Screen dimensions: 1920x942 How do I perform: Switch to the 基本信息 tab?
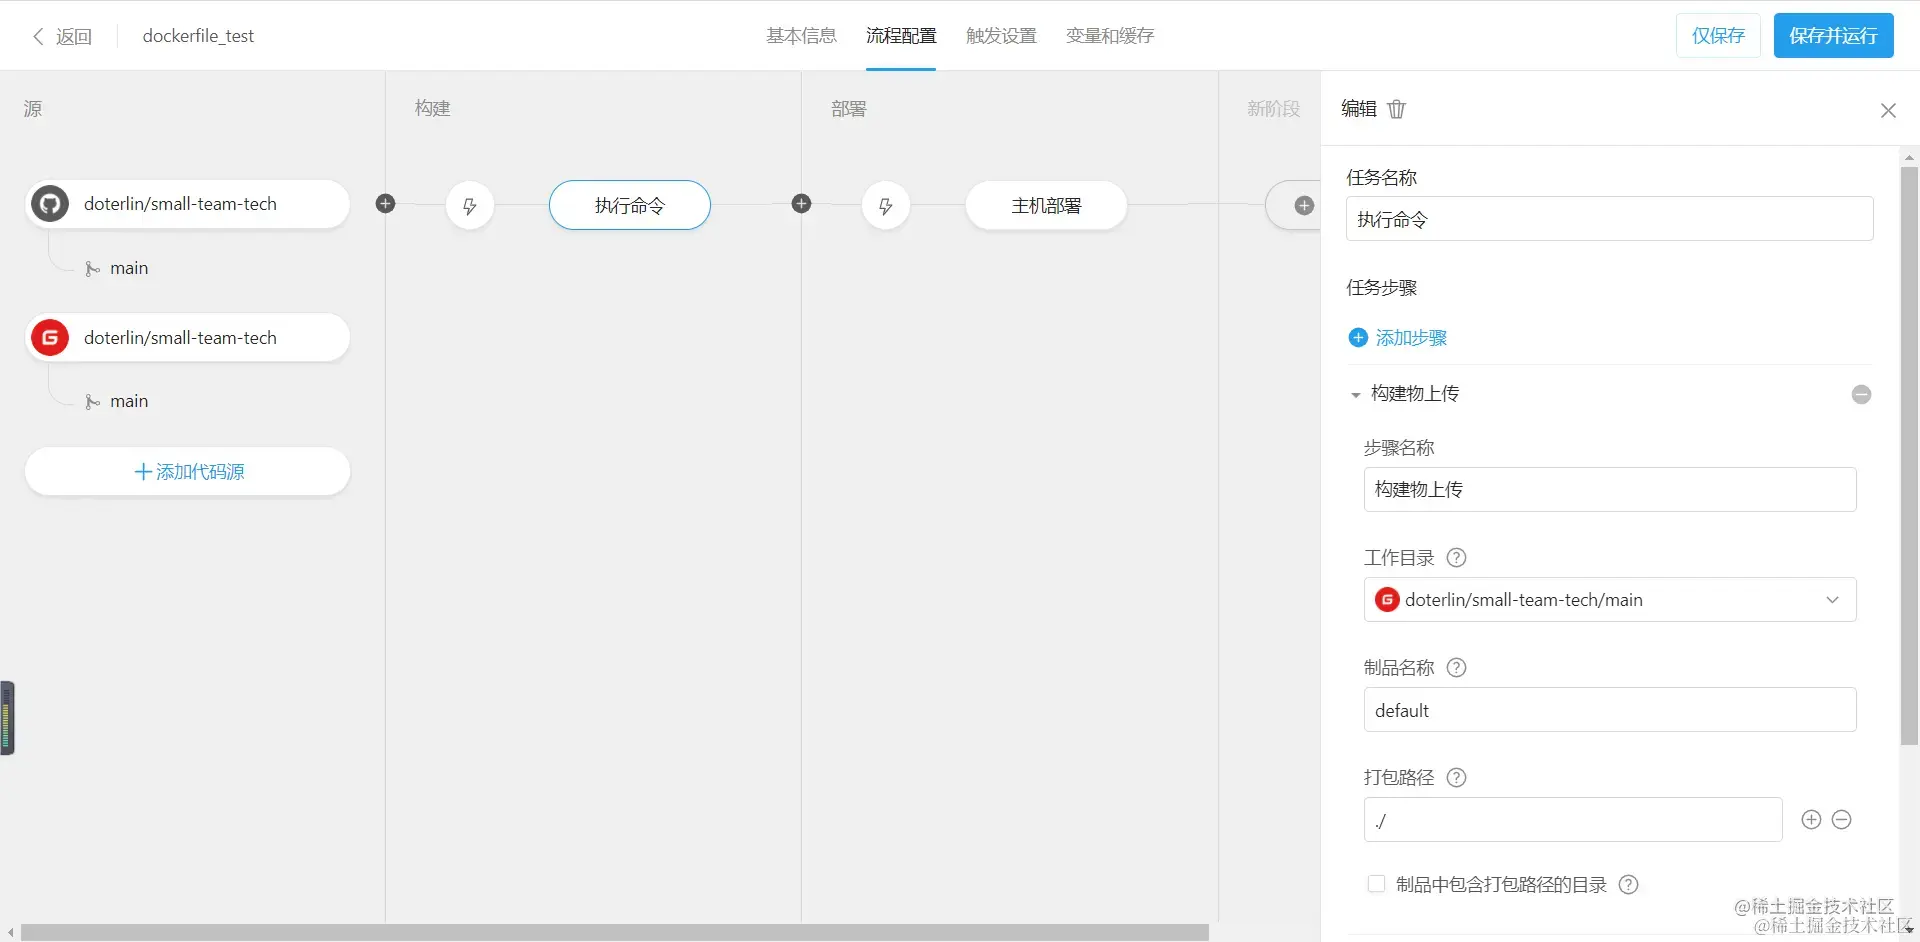pos(801,36)
